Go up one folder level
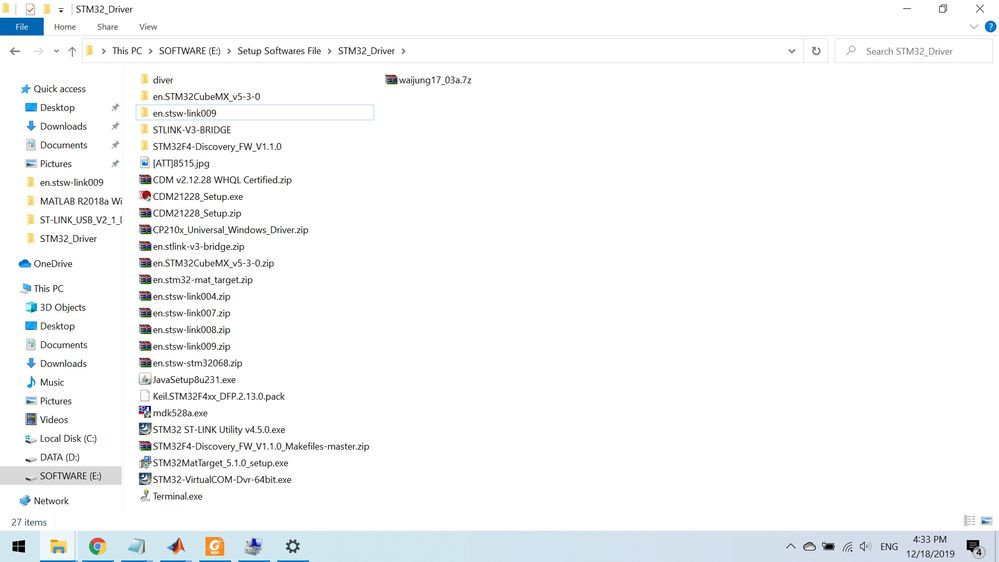999x562 pixels. click(x=72, y=51)
